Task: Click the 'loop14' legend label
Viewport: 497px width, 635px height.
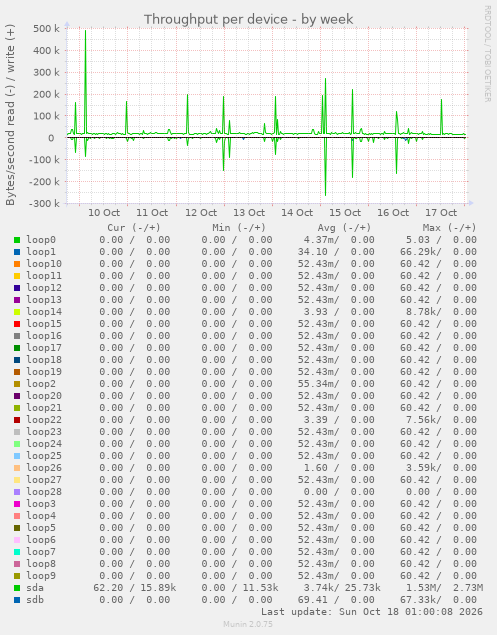Action: click(x=44, y=312)
